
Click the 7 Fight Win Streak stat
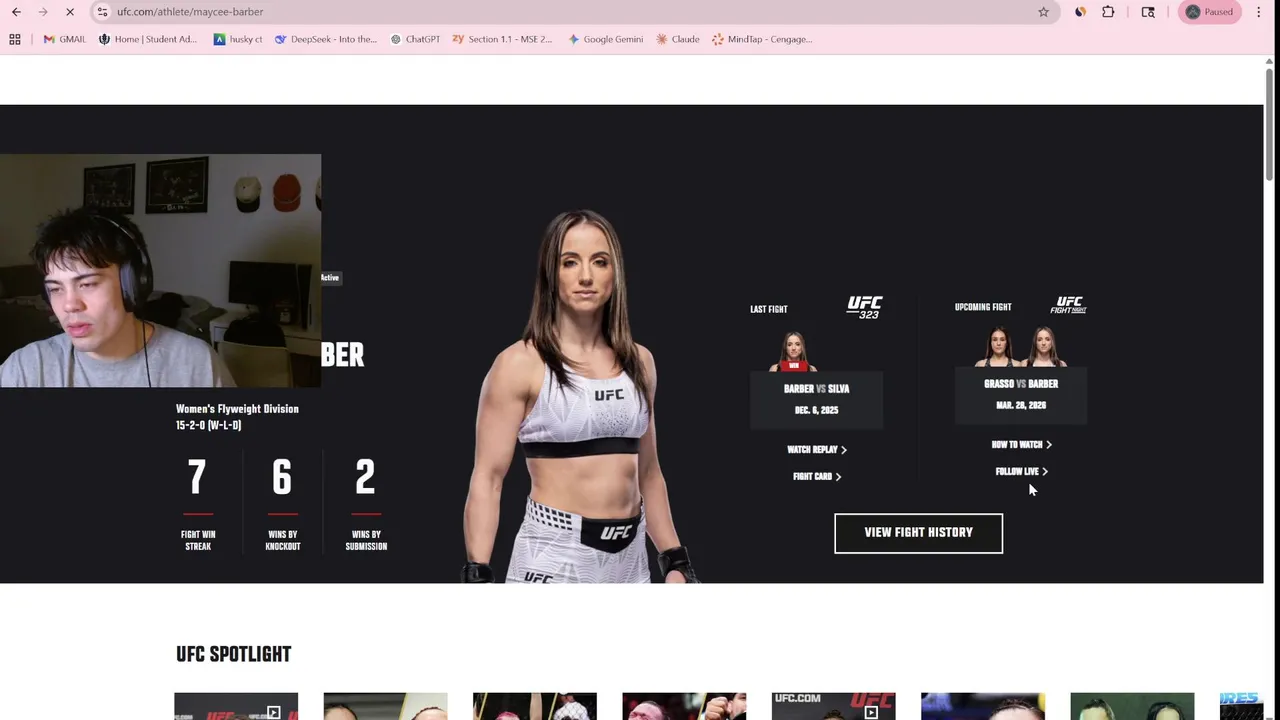[198, 505]
